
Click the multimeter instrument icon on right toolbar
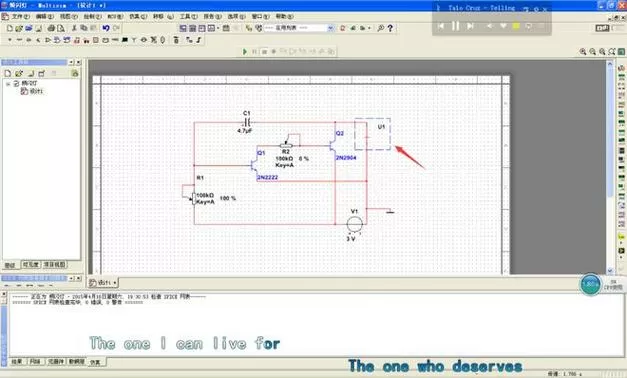coord(621,68)
